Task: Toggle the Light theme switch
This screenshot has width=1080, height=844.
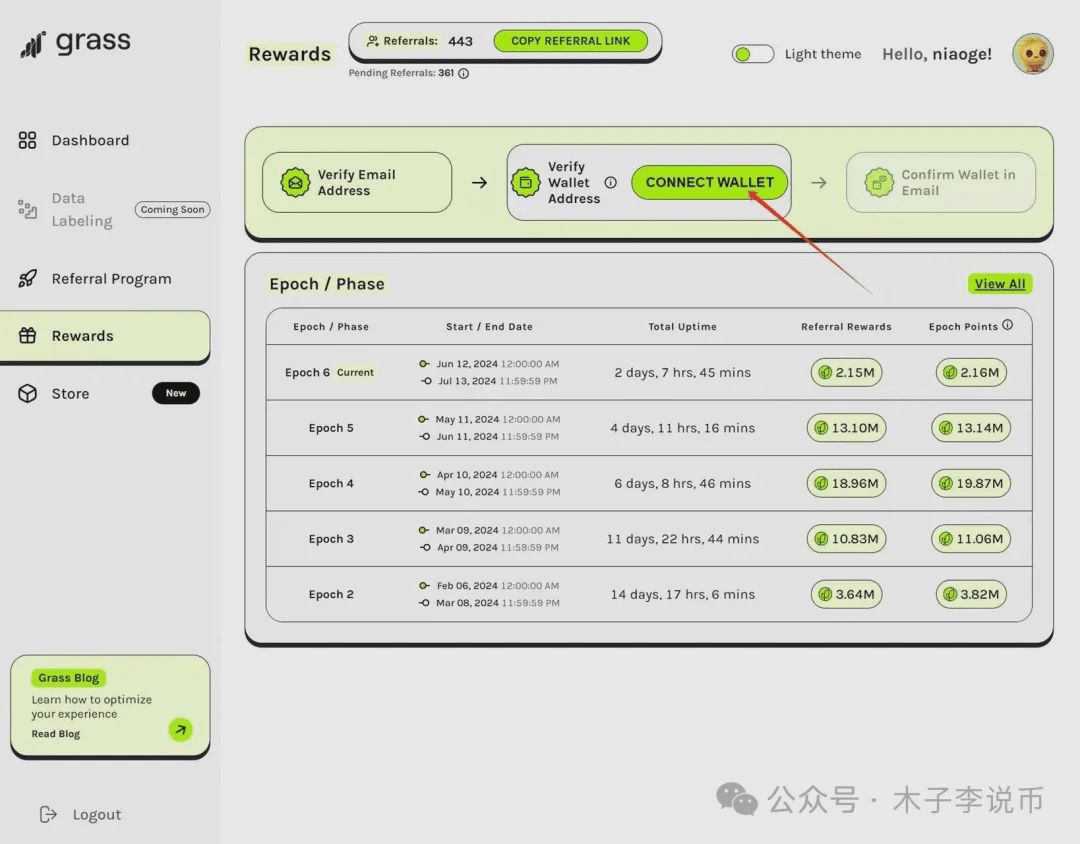Action: (753, 54)
